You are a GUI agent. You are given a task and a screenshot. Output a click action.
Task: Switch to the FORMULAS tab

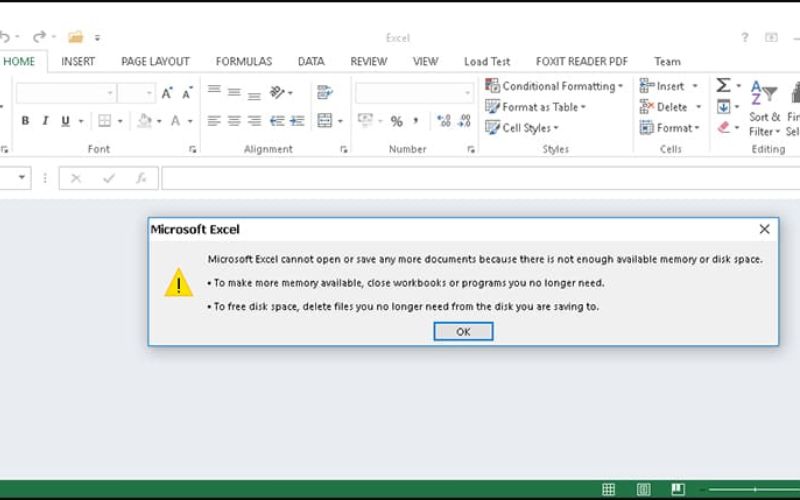(244, 62)
